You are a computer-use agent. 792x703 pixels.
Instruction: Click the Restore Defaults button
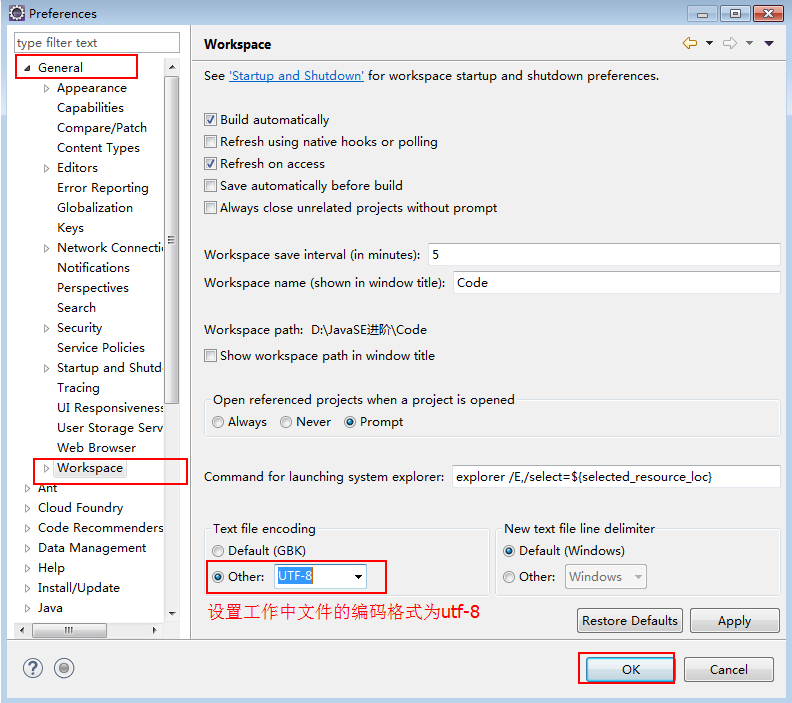click(x=630, y=621)
